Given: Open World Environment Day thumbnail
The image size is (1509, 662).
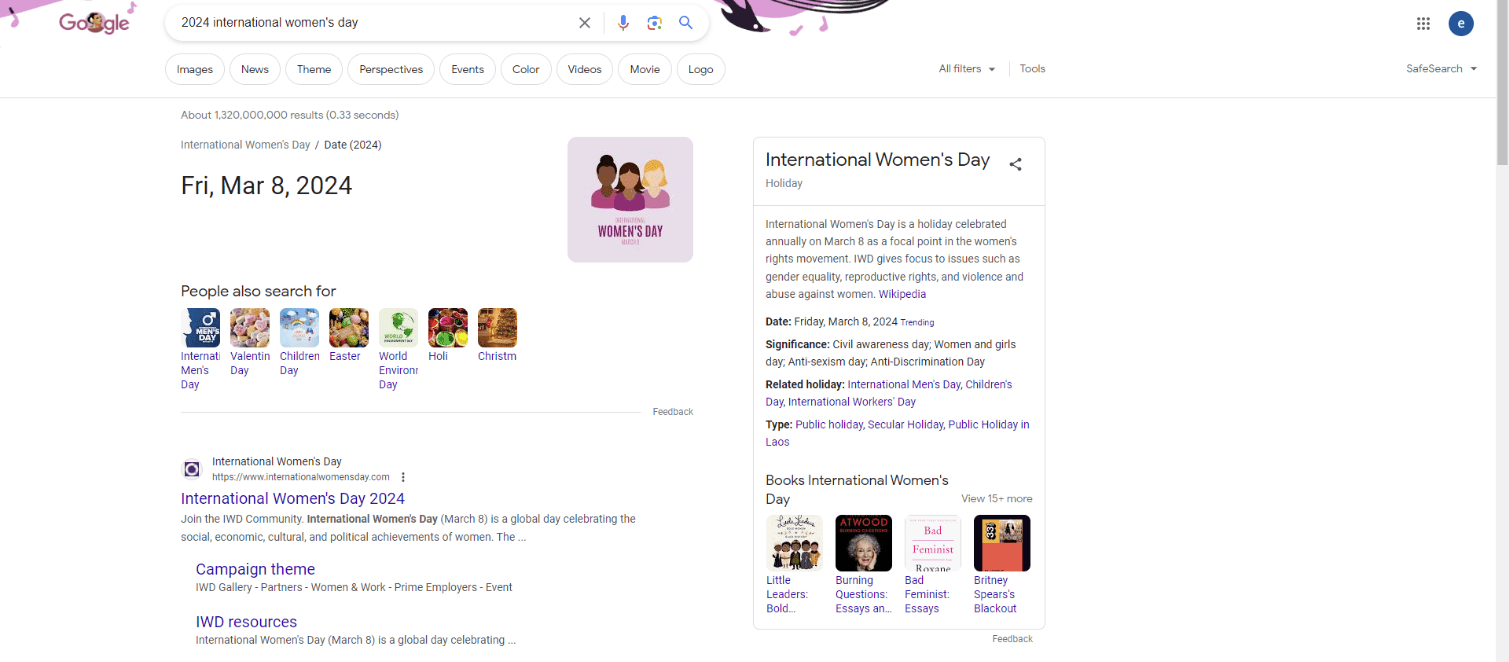Looking at the screenshot, I should [398, 328].
